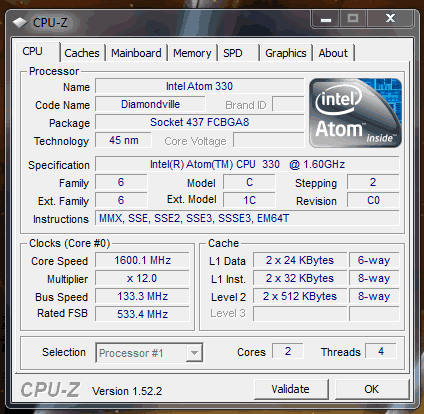The width and height of the screenshot is (424, 414).
Task: Click the Revision value C0
Action: (373, 200)
